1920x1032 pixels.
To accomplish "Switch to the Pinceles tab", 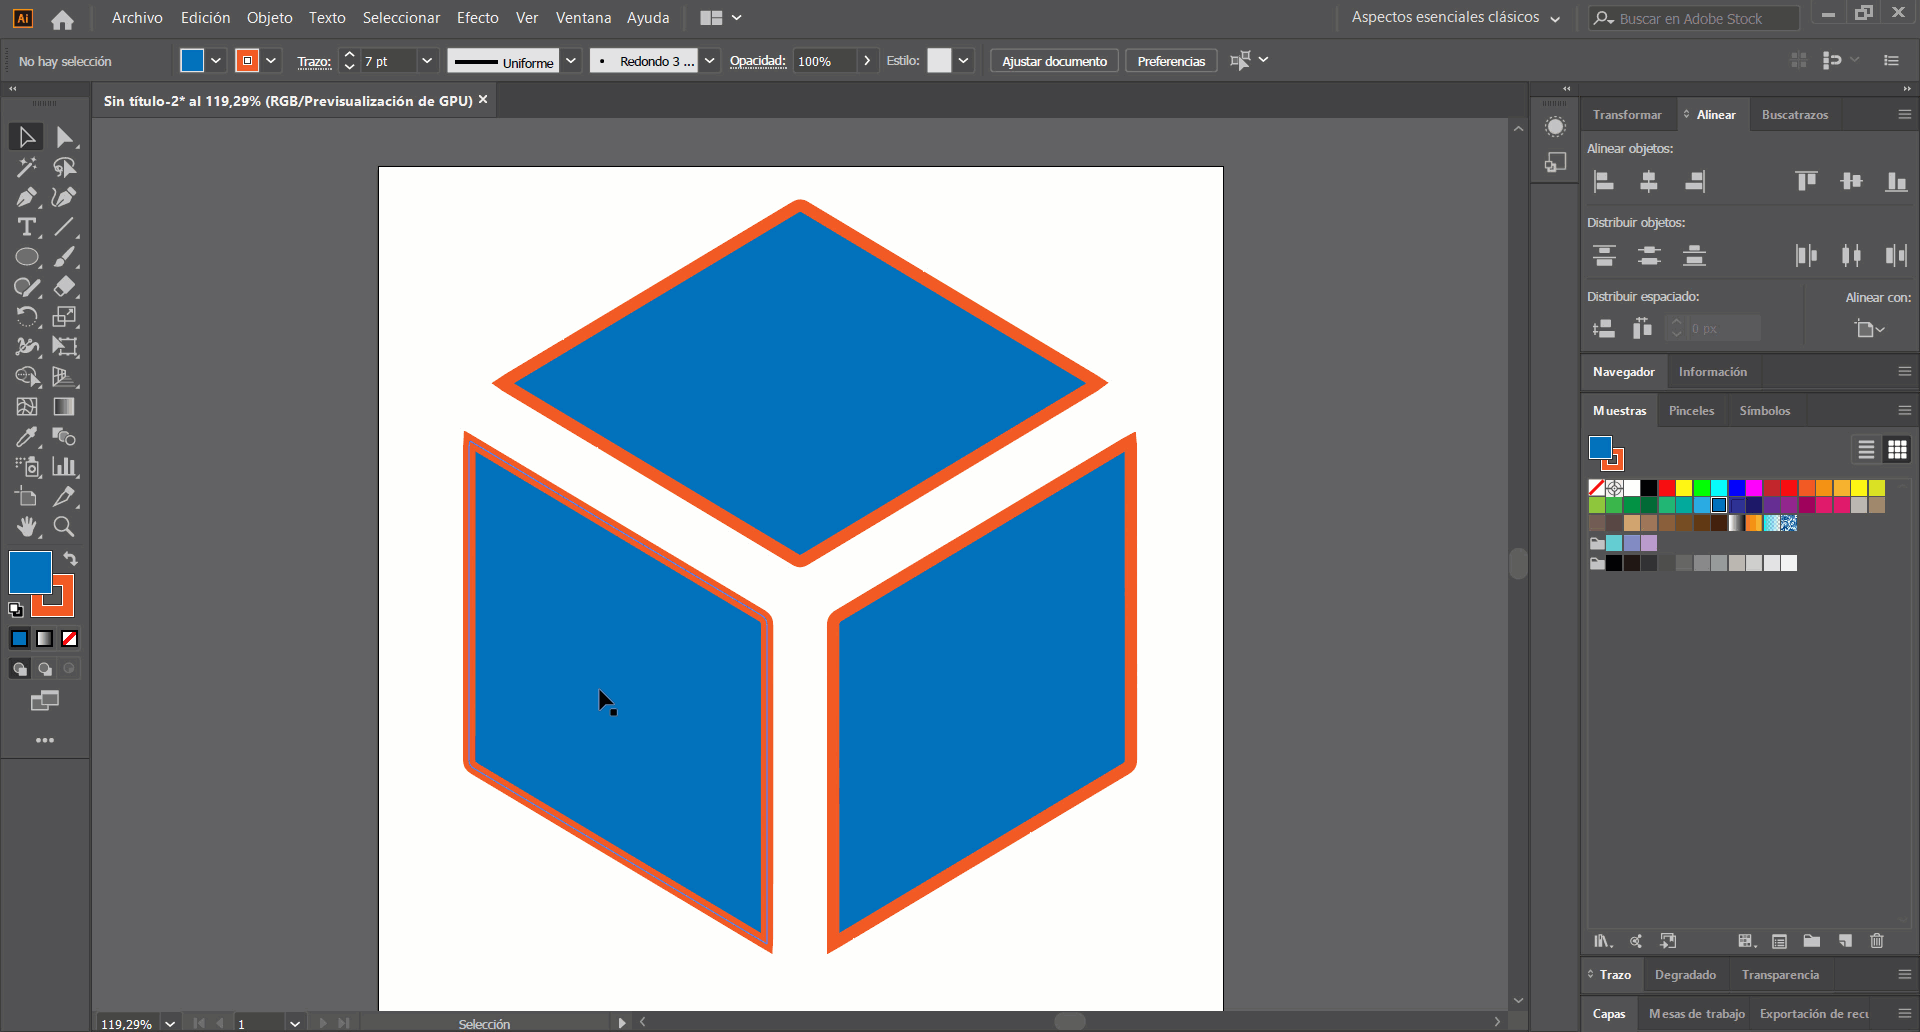I will [1691, 411].
